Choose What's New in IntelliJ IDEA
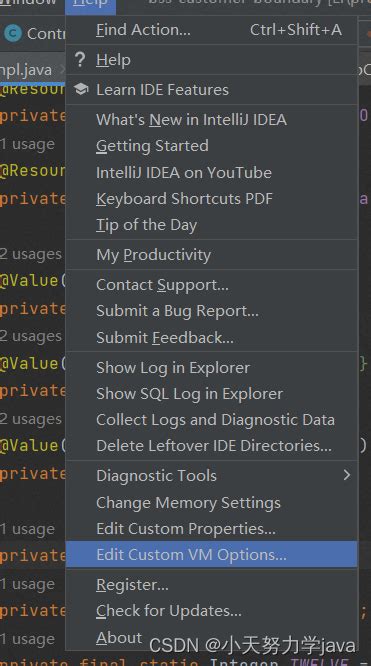The image size is (371, 666). click(x=212, y=120)
